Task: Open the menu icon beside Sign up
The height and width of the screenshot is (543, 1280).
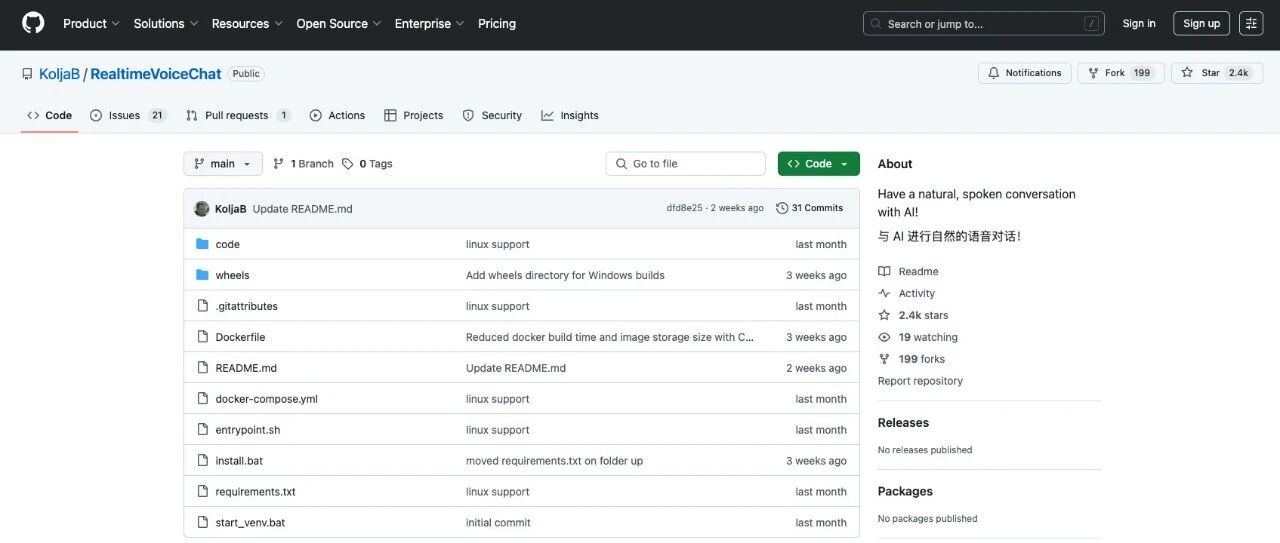Action: pyautogui.click(x=1251, y=24)
